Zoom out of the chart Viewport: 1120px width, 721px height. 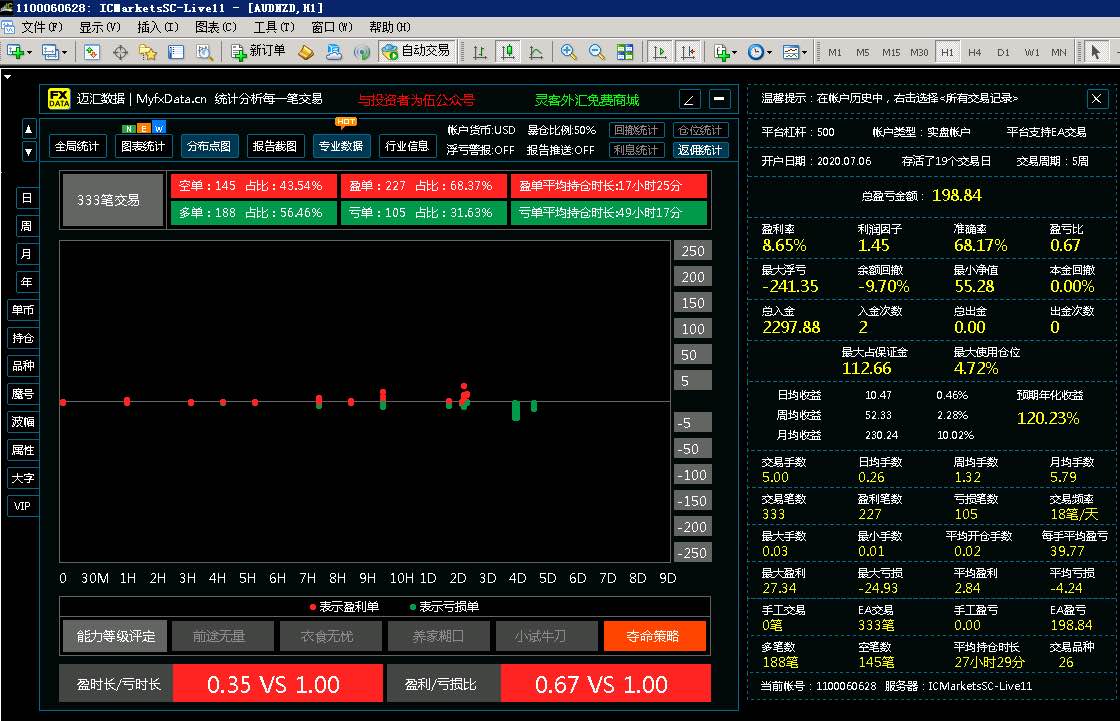coord(596,52)
